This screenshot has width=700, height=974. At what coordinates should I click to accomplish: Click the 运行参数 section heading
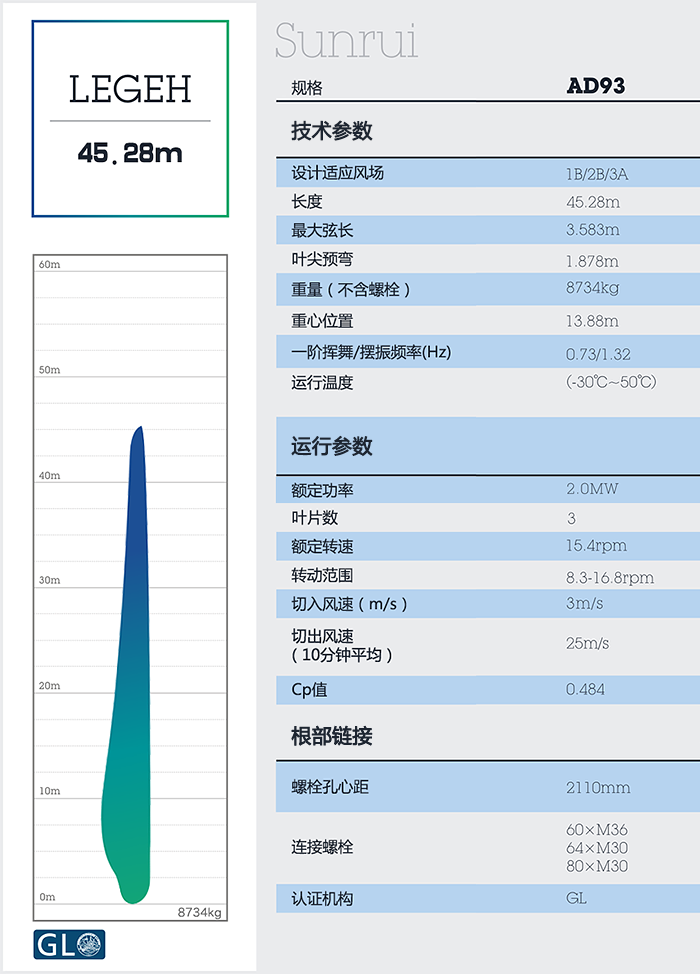coord(332,446)
